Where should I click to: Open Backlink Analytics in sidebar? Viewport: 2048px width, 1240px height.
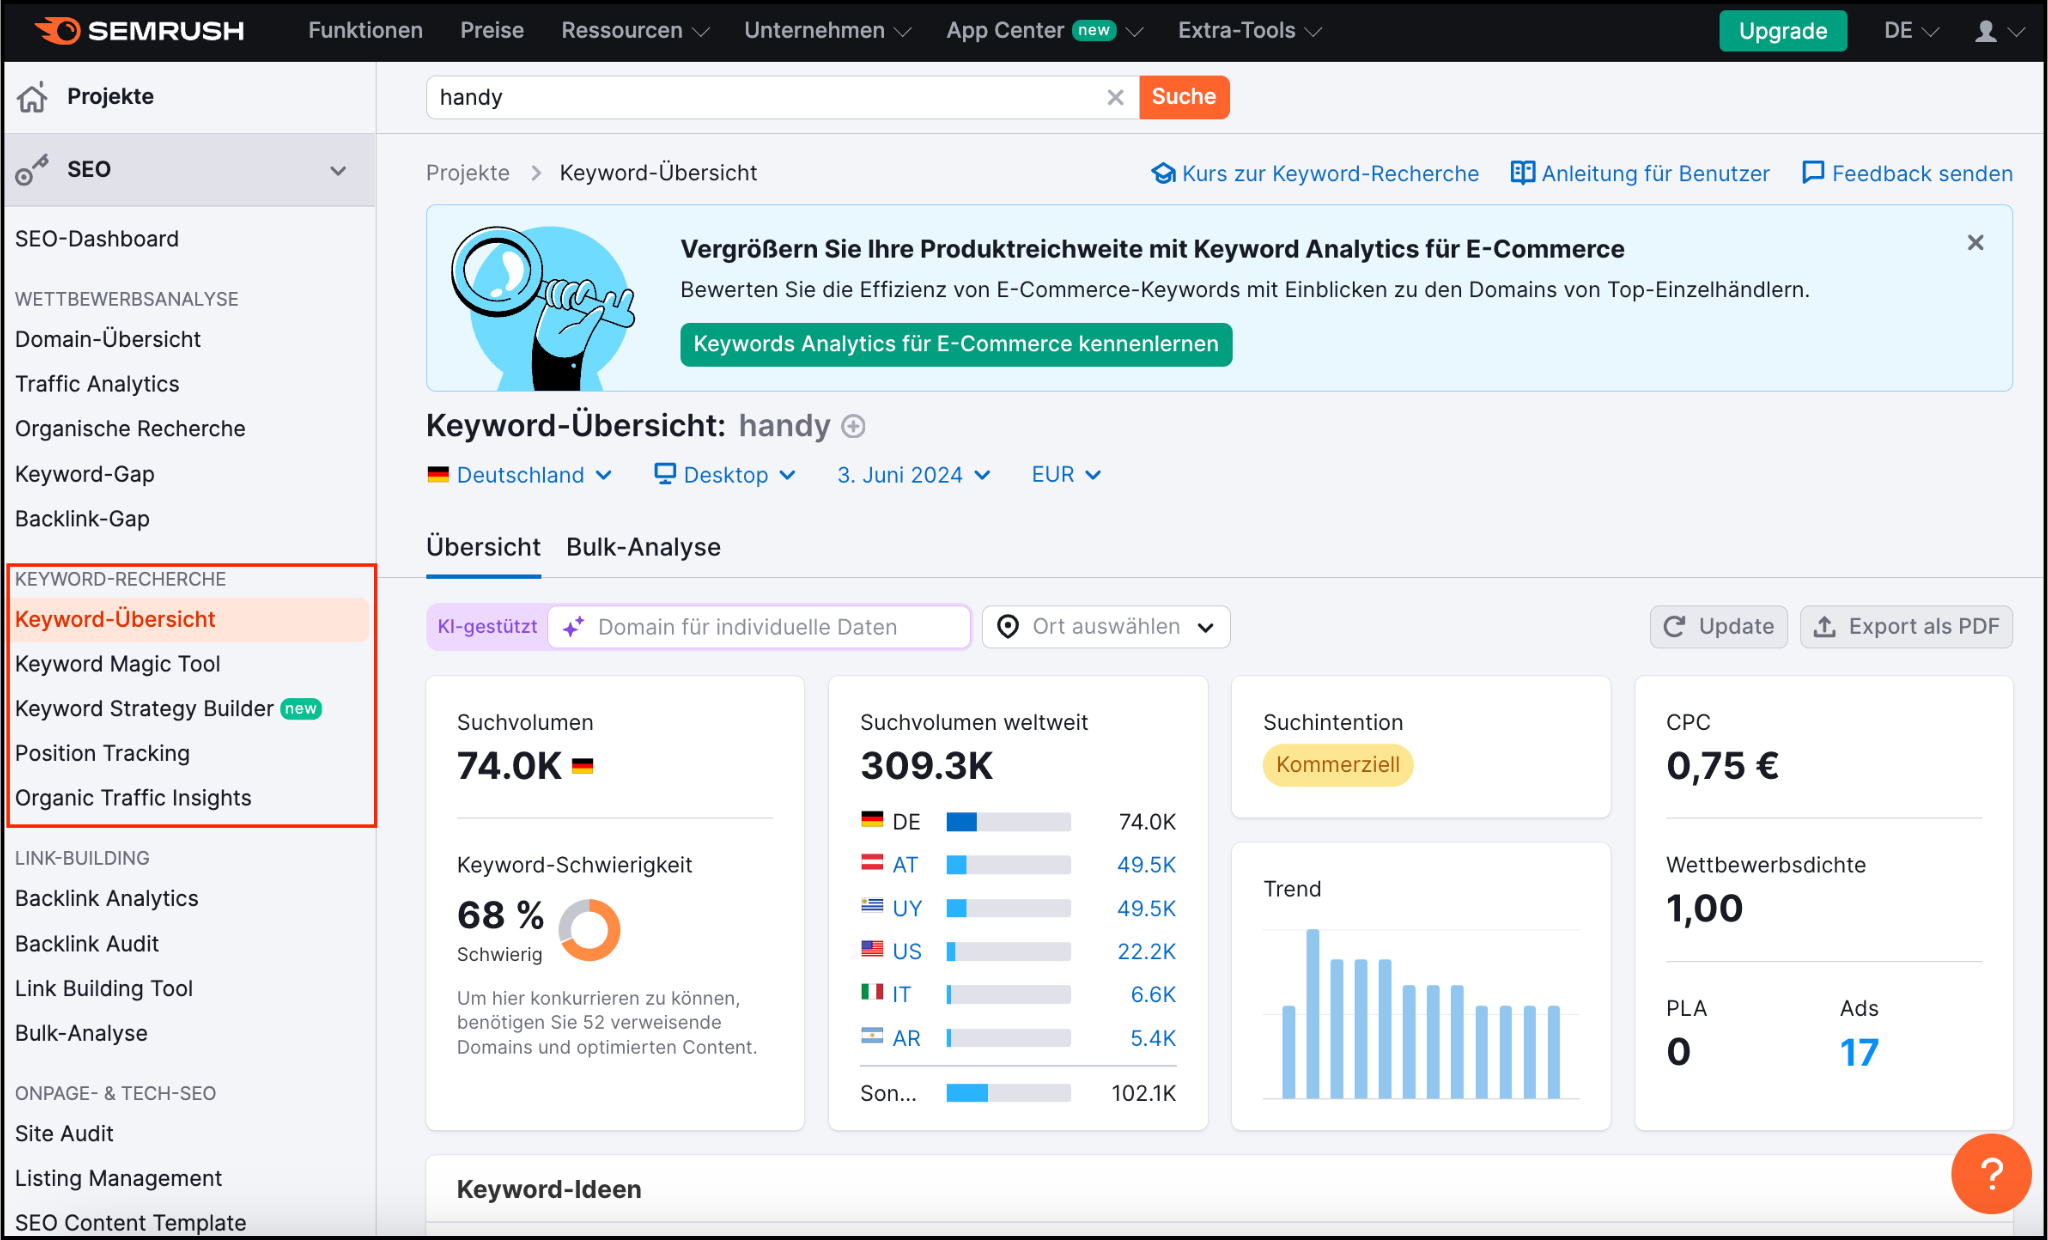point(107,899)
